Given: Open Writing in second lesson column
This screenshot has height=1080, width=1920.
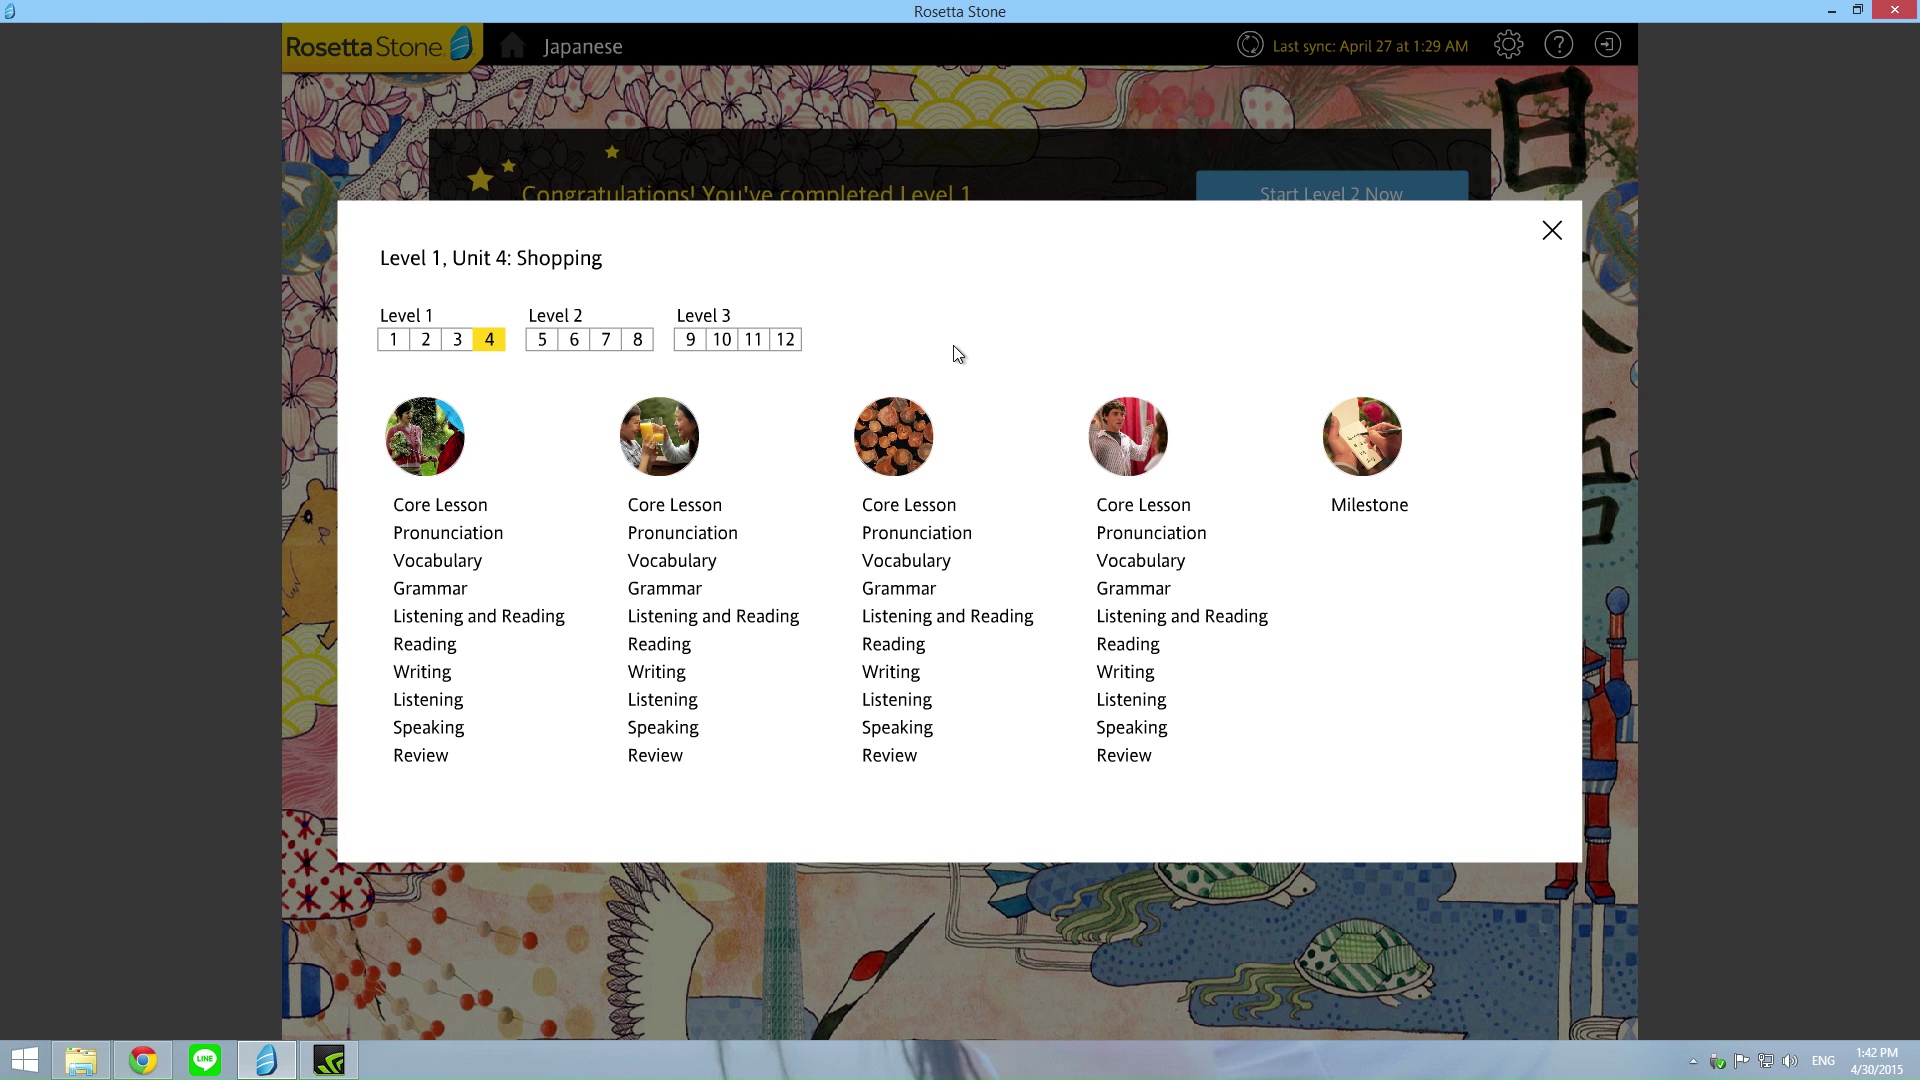Looking at the screenshot, I should click(x=657, y=672).
